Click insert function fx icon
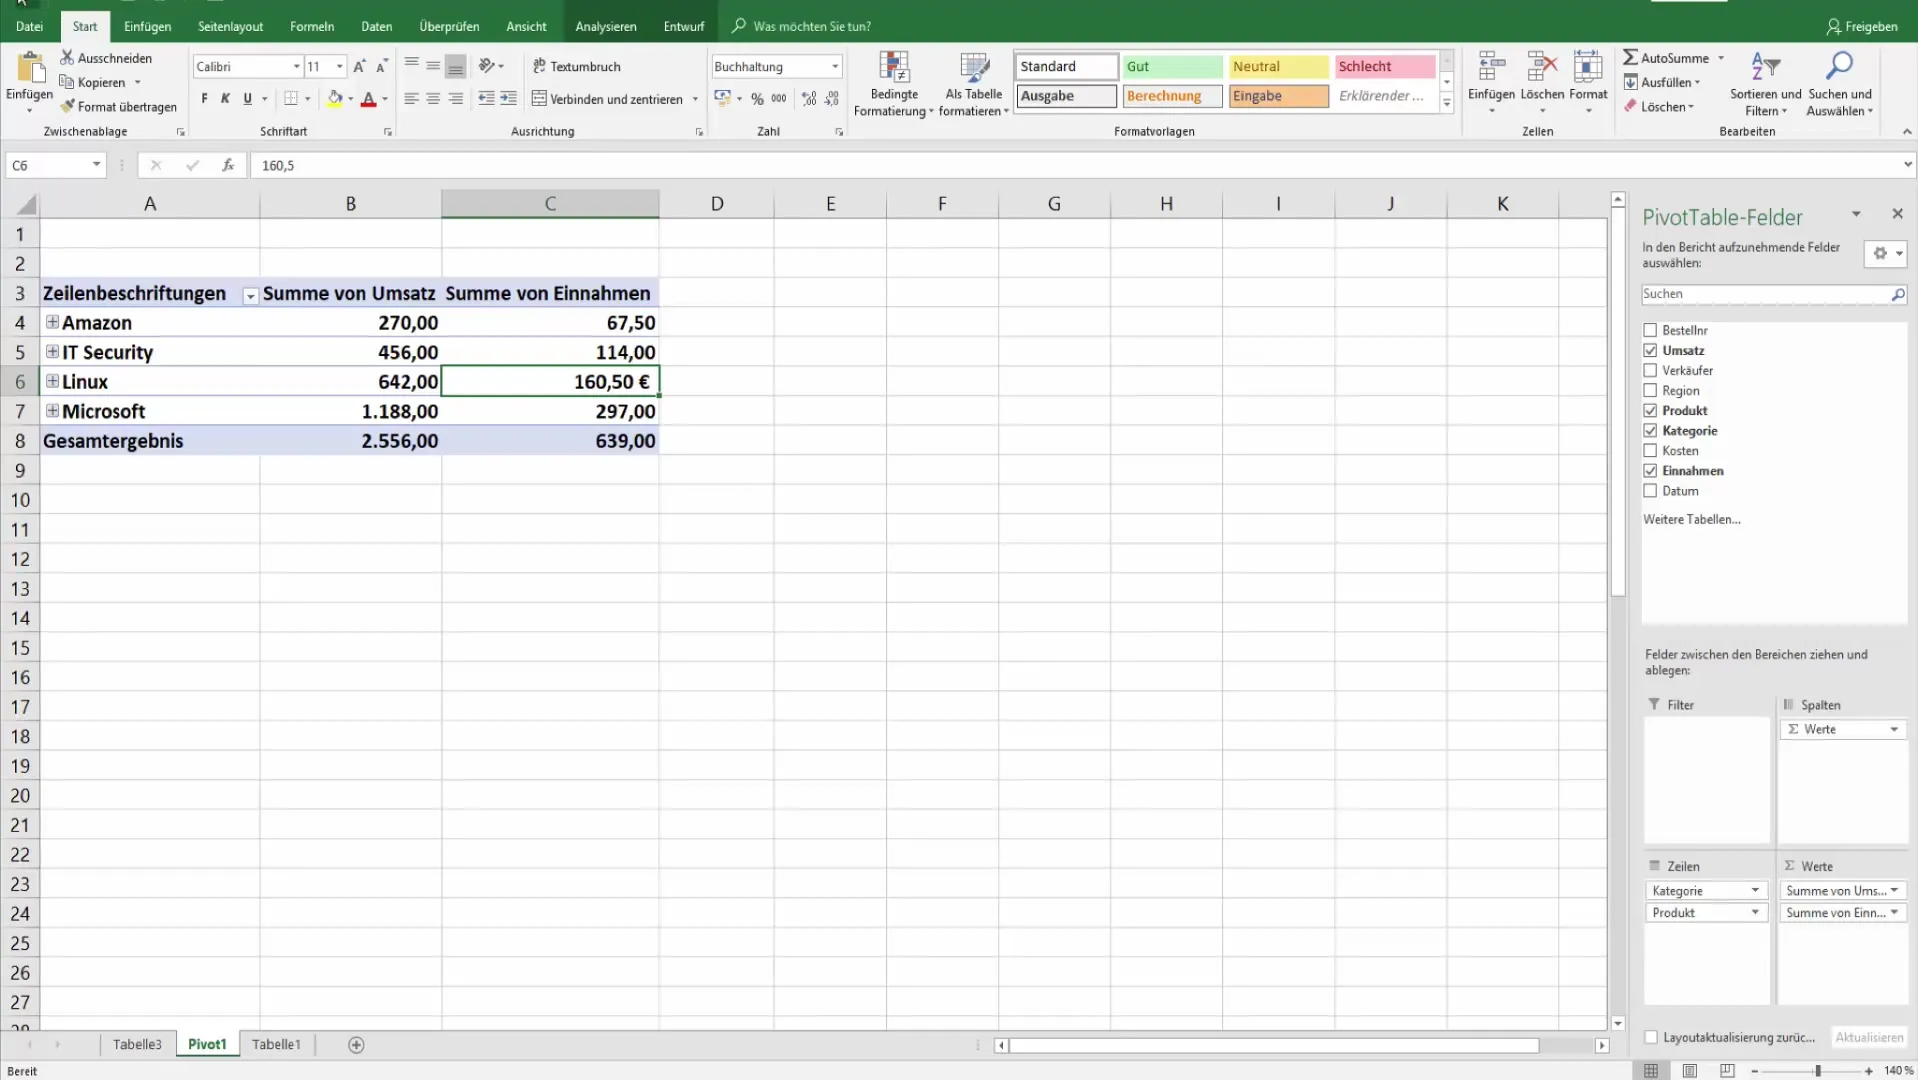Image resolution: width=1918 pixels, height=1080 pixels. tap(228, 165)
